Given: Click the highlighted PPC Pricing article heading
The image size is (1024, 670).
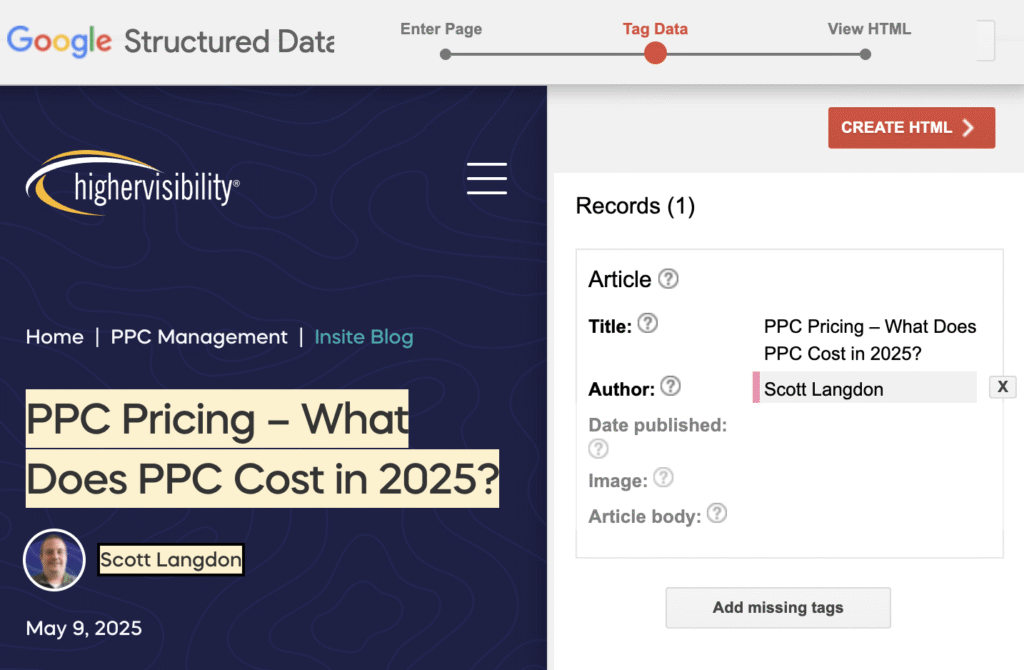Looking at the screenshot, I should pyautogui.click(x=262, y=449).
